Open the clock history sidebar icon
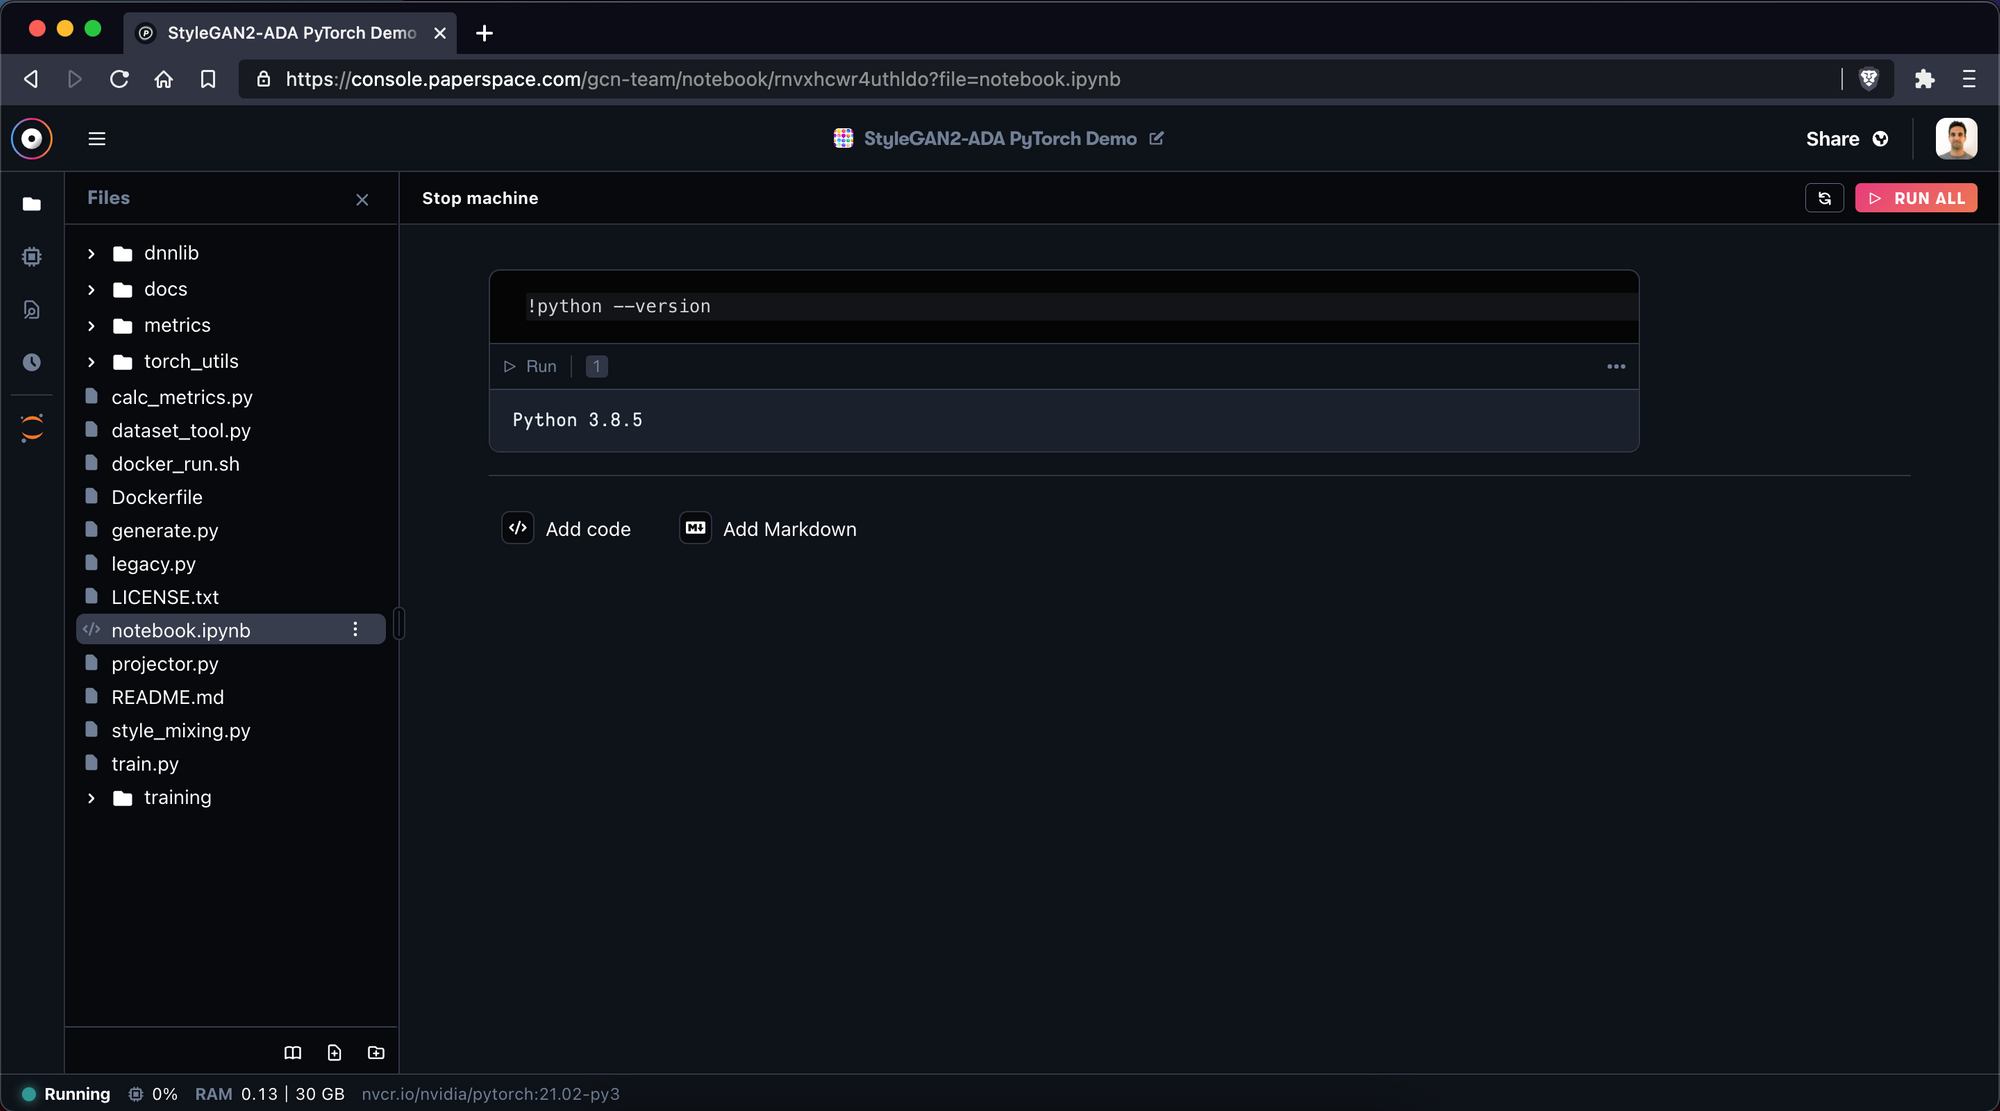The width and height of the screenshot is (2000, 1111). click(x=32, y=362)
